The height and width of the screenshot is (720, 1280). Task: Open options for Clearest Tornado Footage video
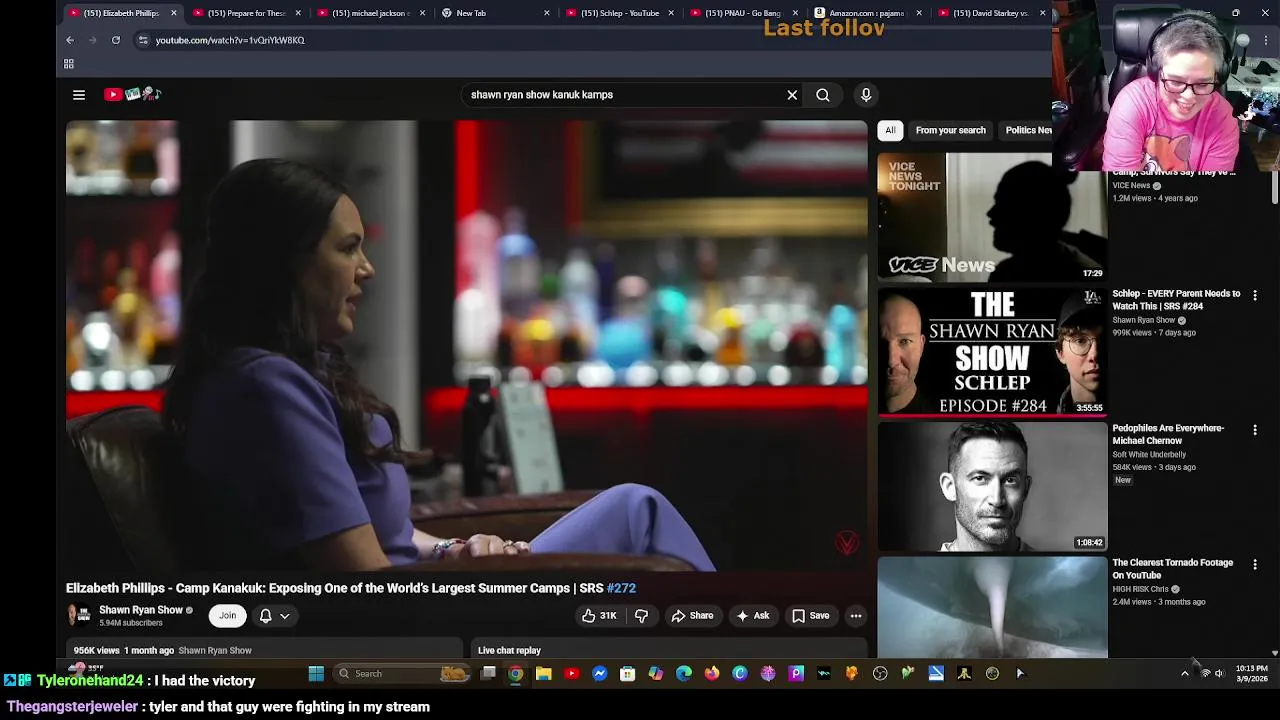coord(1255,565)
